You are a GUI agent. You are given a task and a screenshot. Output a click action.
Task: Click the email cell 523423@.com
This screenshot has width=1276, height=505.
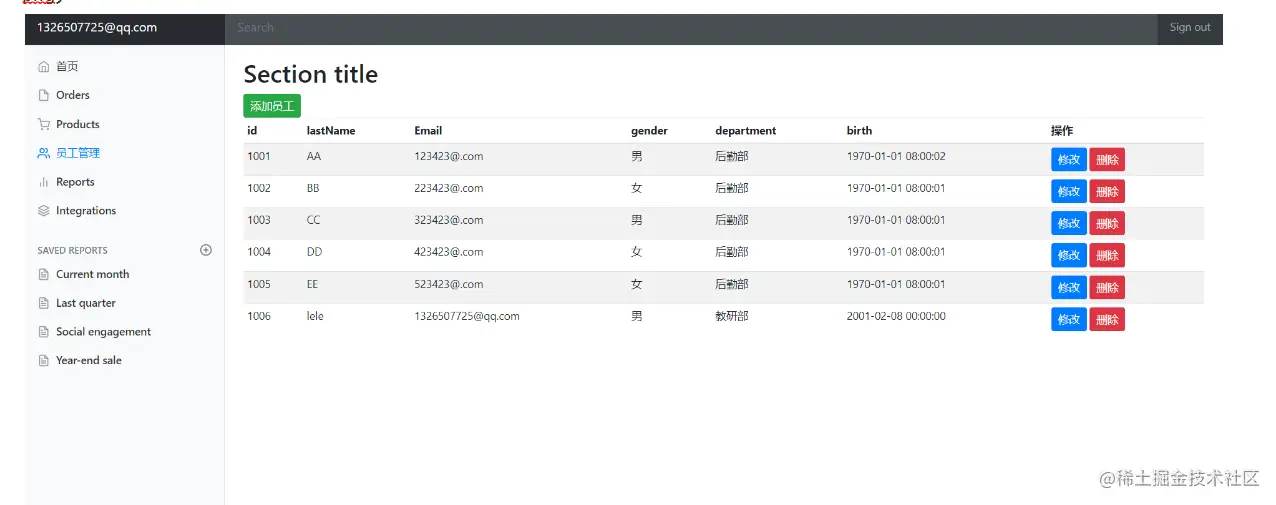click(x=449, y=285)
